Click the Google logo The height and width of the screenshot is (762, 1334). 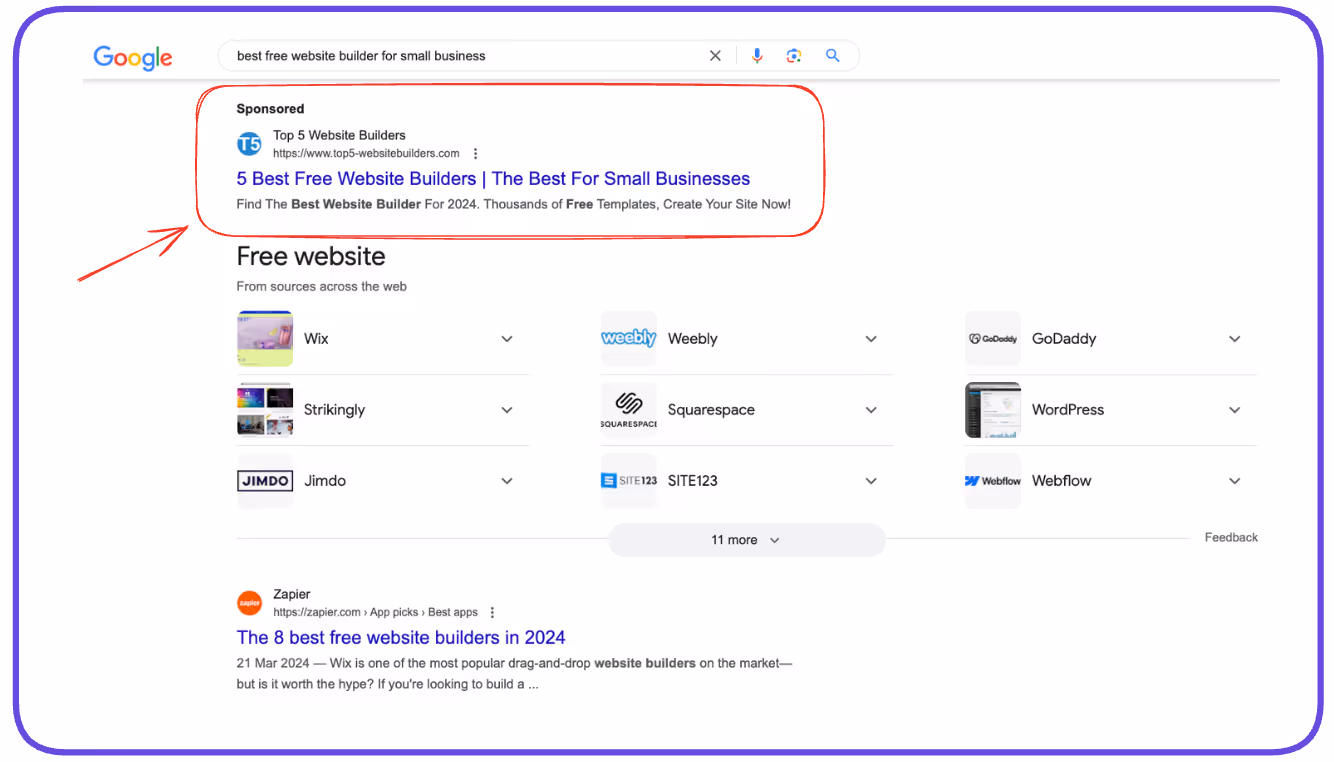click(133, 57)
